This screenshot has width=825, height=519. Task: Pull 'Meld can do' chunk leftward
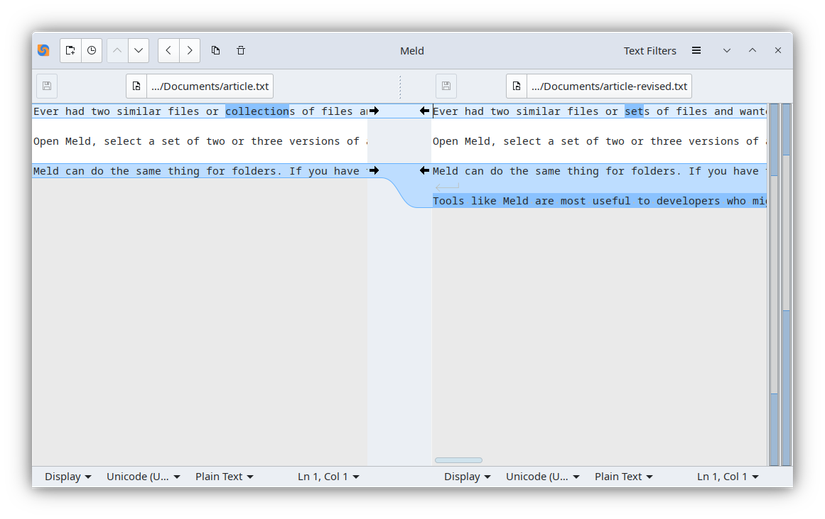pos(424,171)
